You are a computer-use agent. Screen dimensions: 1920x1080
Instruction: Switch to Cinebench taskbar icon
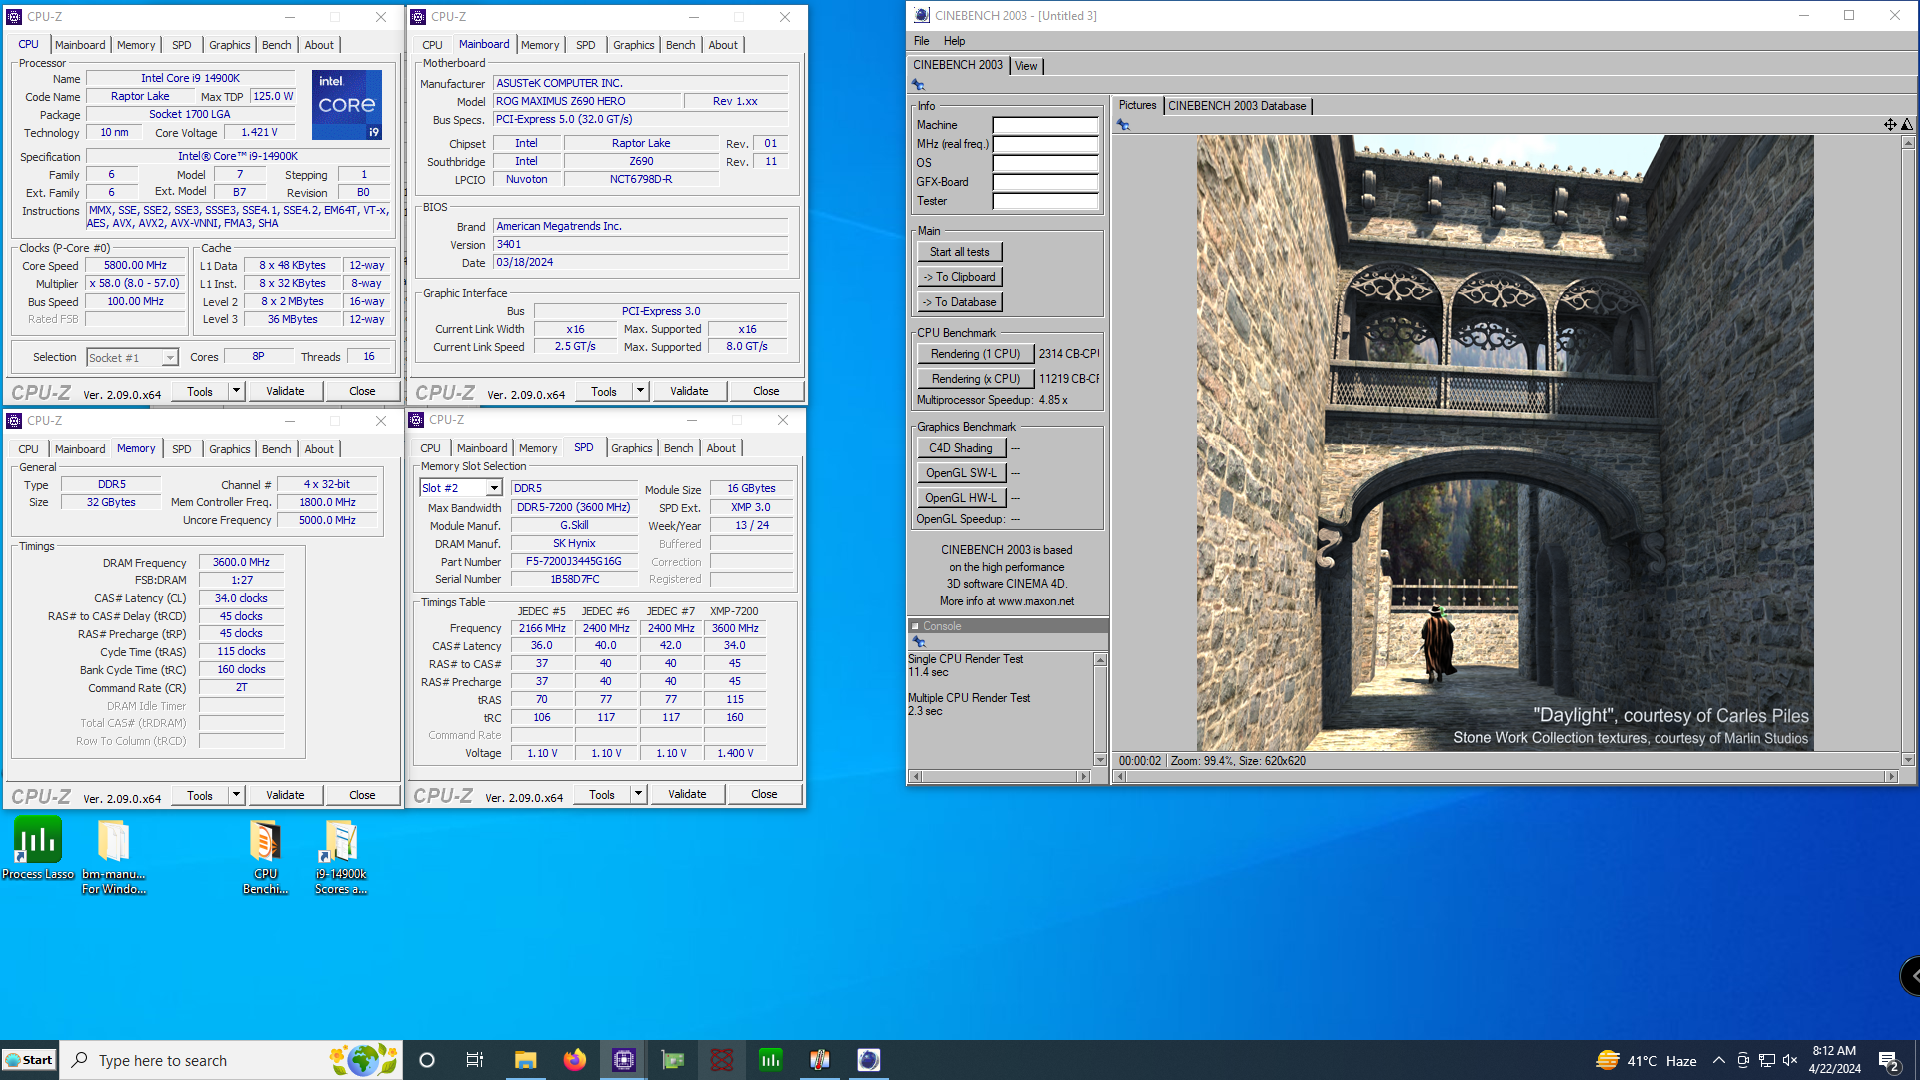(868, 1060)
